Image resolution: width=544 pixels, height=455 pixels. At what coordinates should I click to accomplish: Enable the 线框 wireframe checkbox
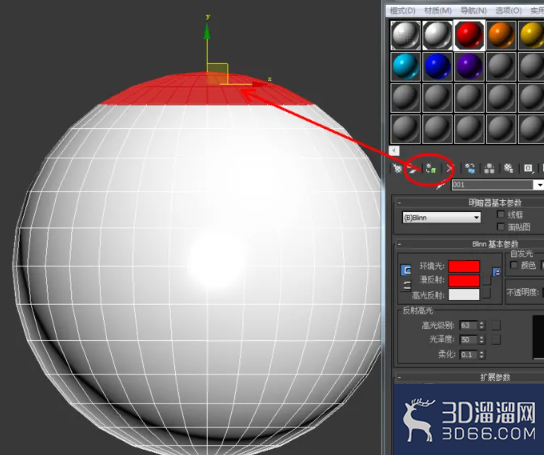pyautogui.click(x=501, y=214)
